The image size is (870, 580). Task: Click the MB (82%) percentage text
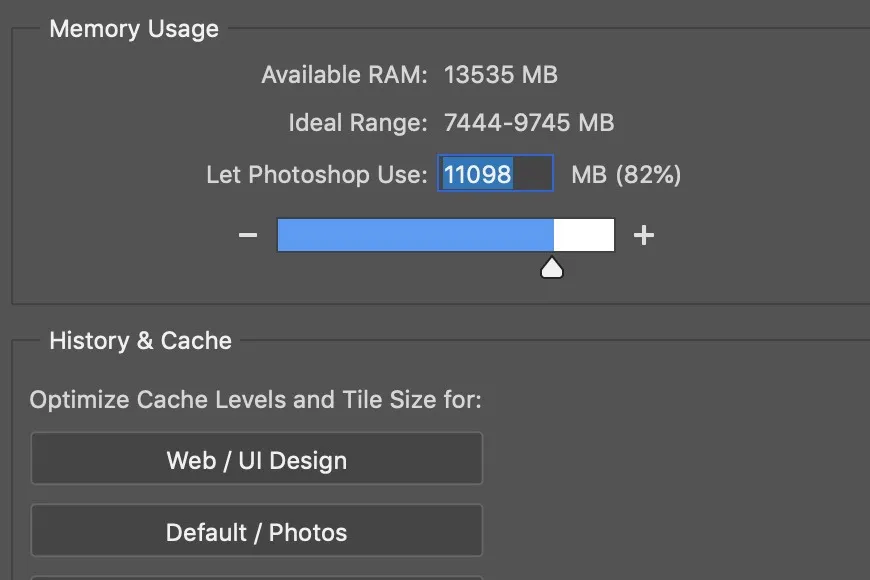pyautogui.click(x=626, y=175)
